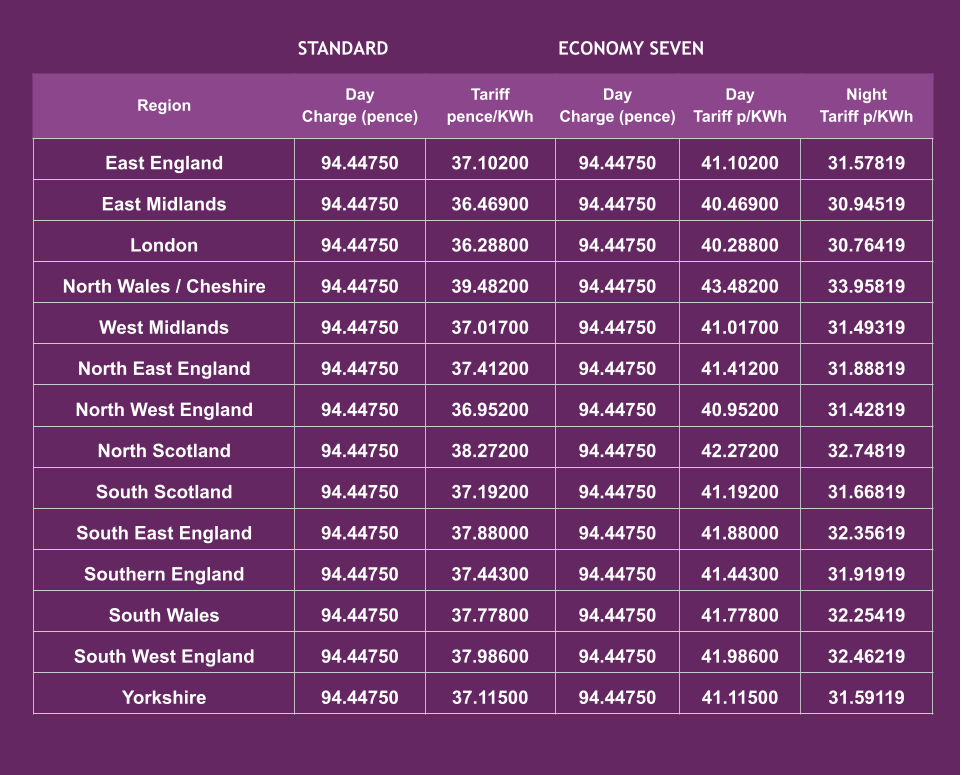
Task: Click East Midlands standard tariff 36.46900
Action: click(490, 204)
